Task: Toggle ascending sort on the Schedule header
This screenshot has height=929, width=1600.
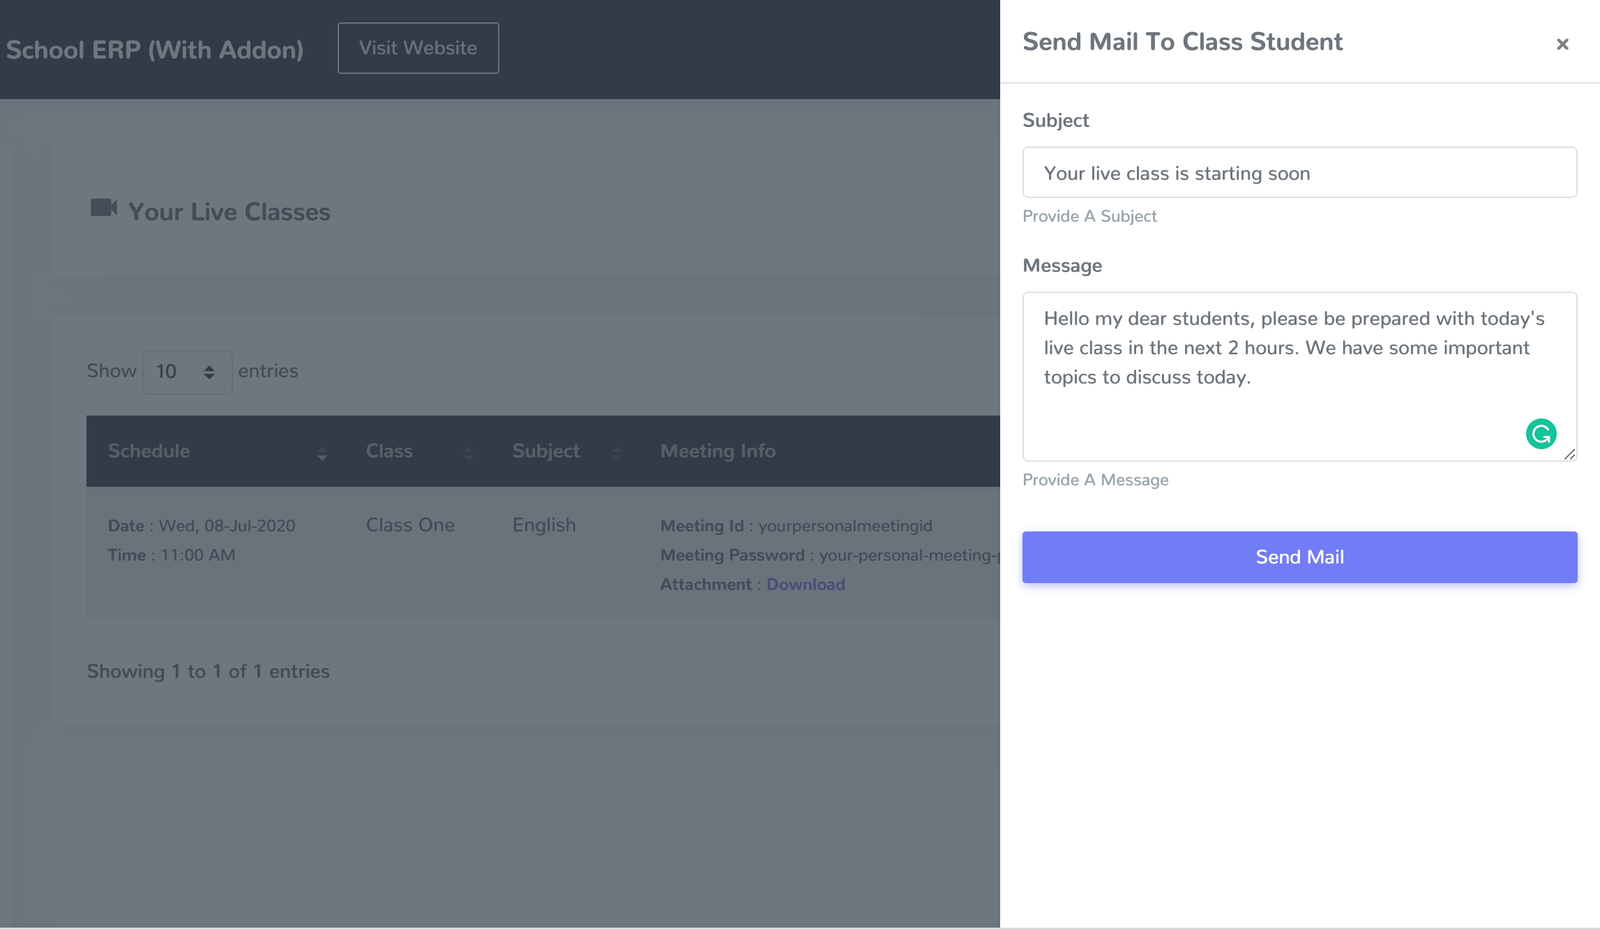Action: click(149, 451)
